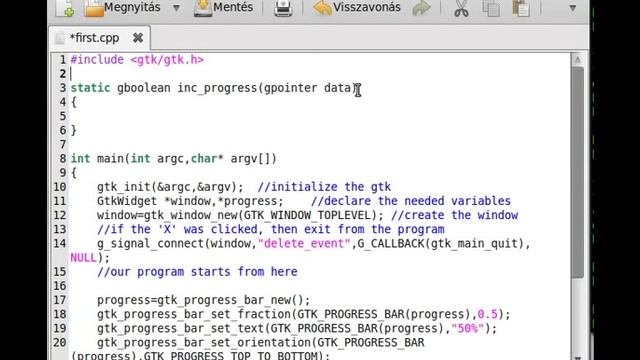
Task: Click '//create the window' comment
Action: 454,215
